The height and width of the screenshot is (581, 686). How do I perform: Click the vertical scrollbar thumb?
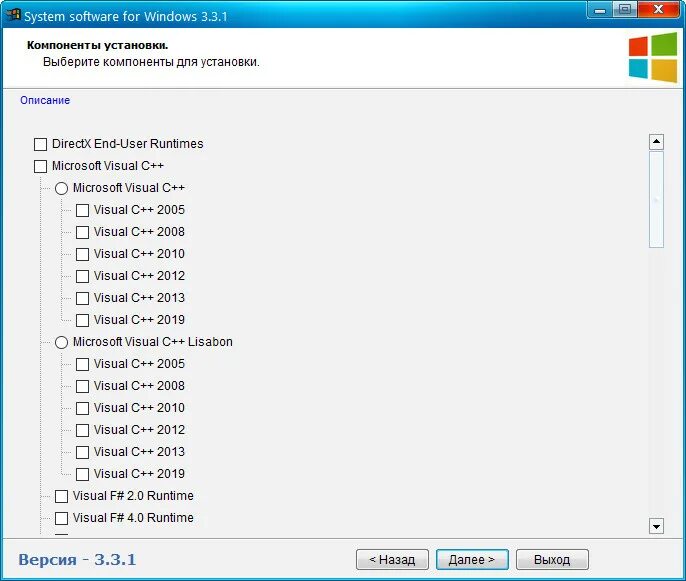(656, 200)
